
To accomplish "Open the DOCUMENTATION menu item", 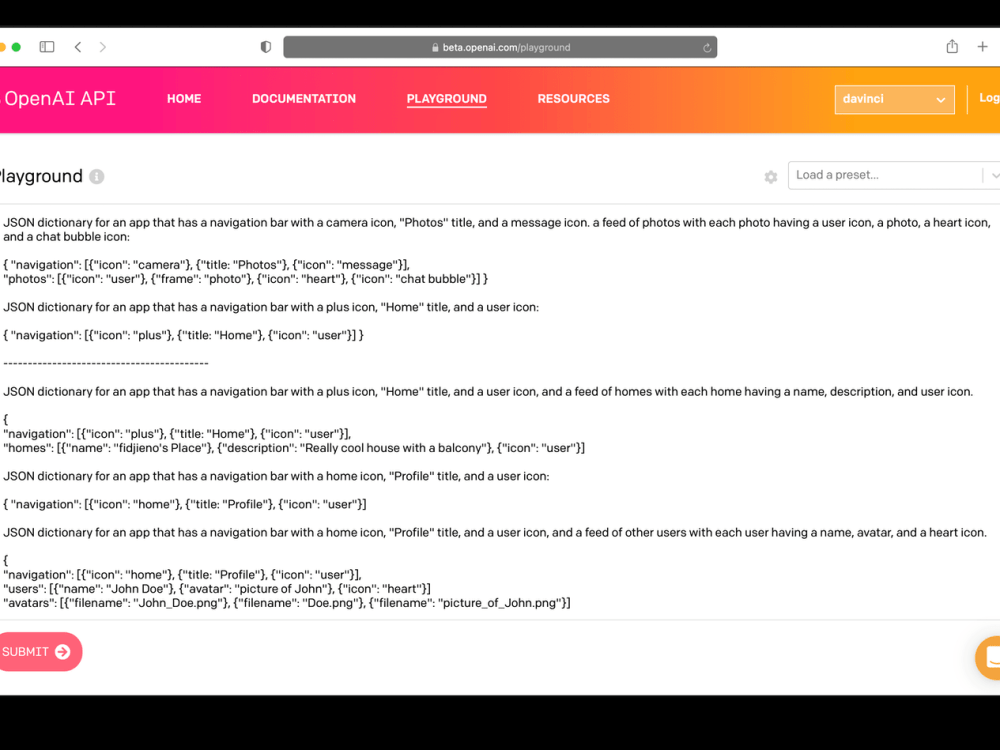I will (x=304, y=99).
